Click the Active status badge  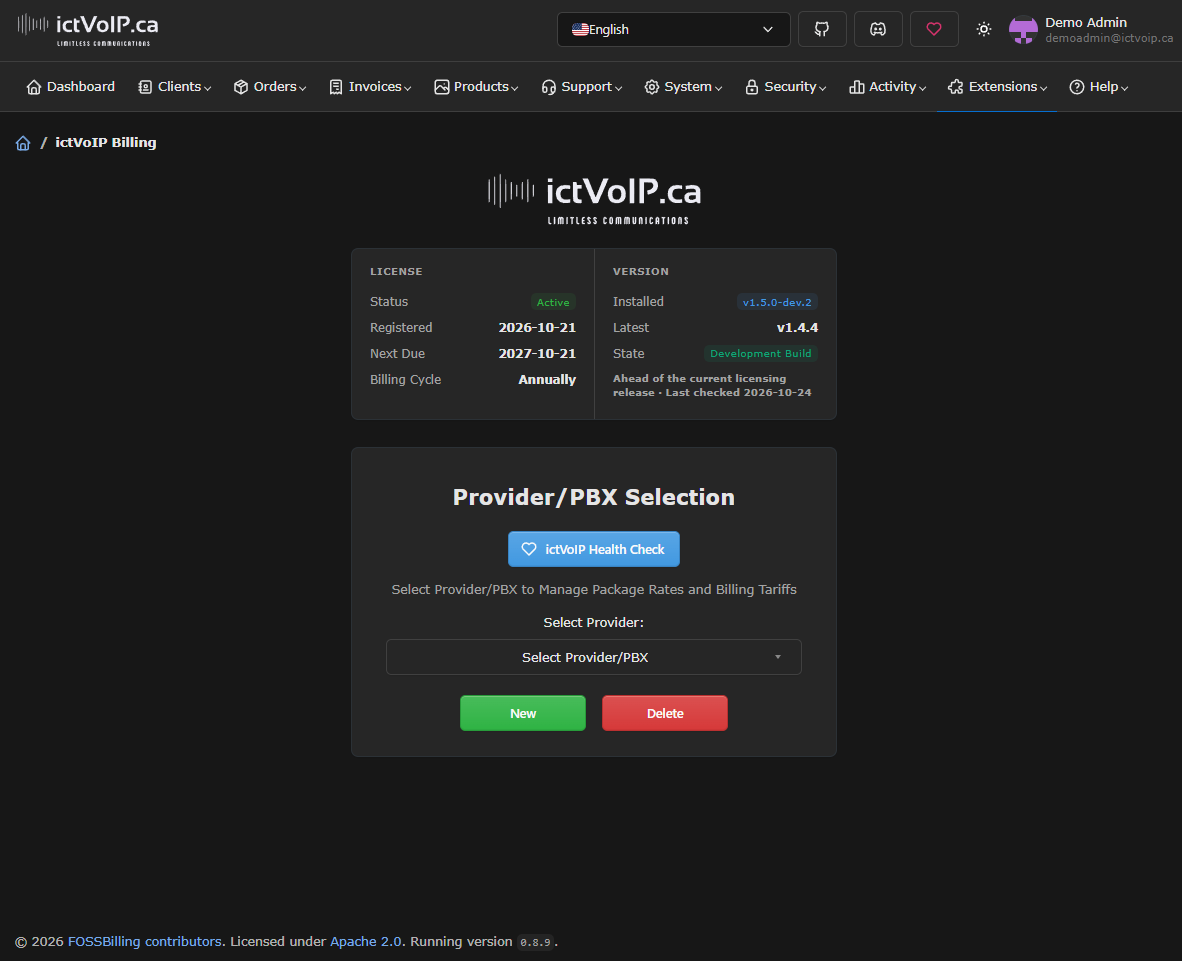click(x=553, y=302)
